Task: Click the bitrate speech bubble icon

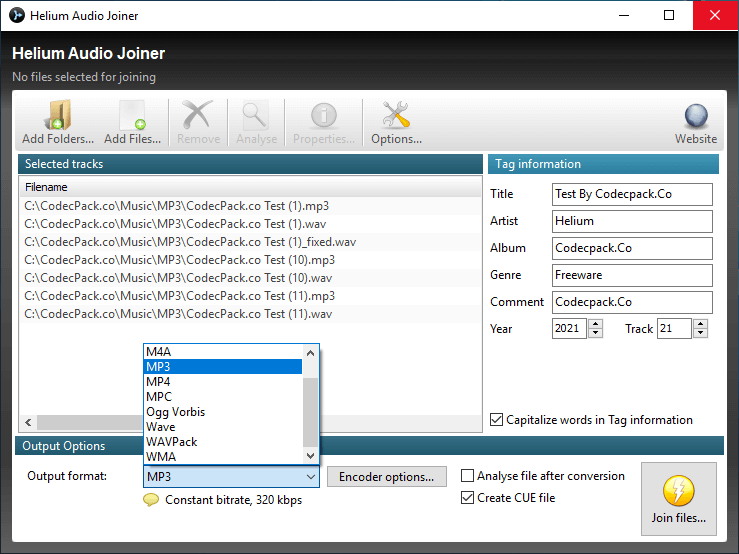Action: 151,500
